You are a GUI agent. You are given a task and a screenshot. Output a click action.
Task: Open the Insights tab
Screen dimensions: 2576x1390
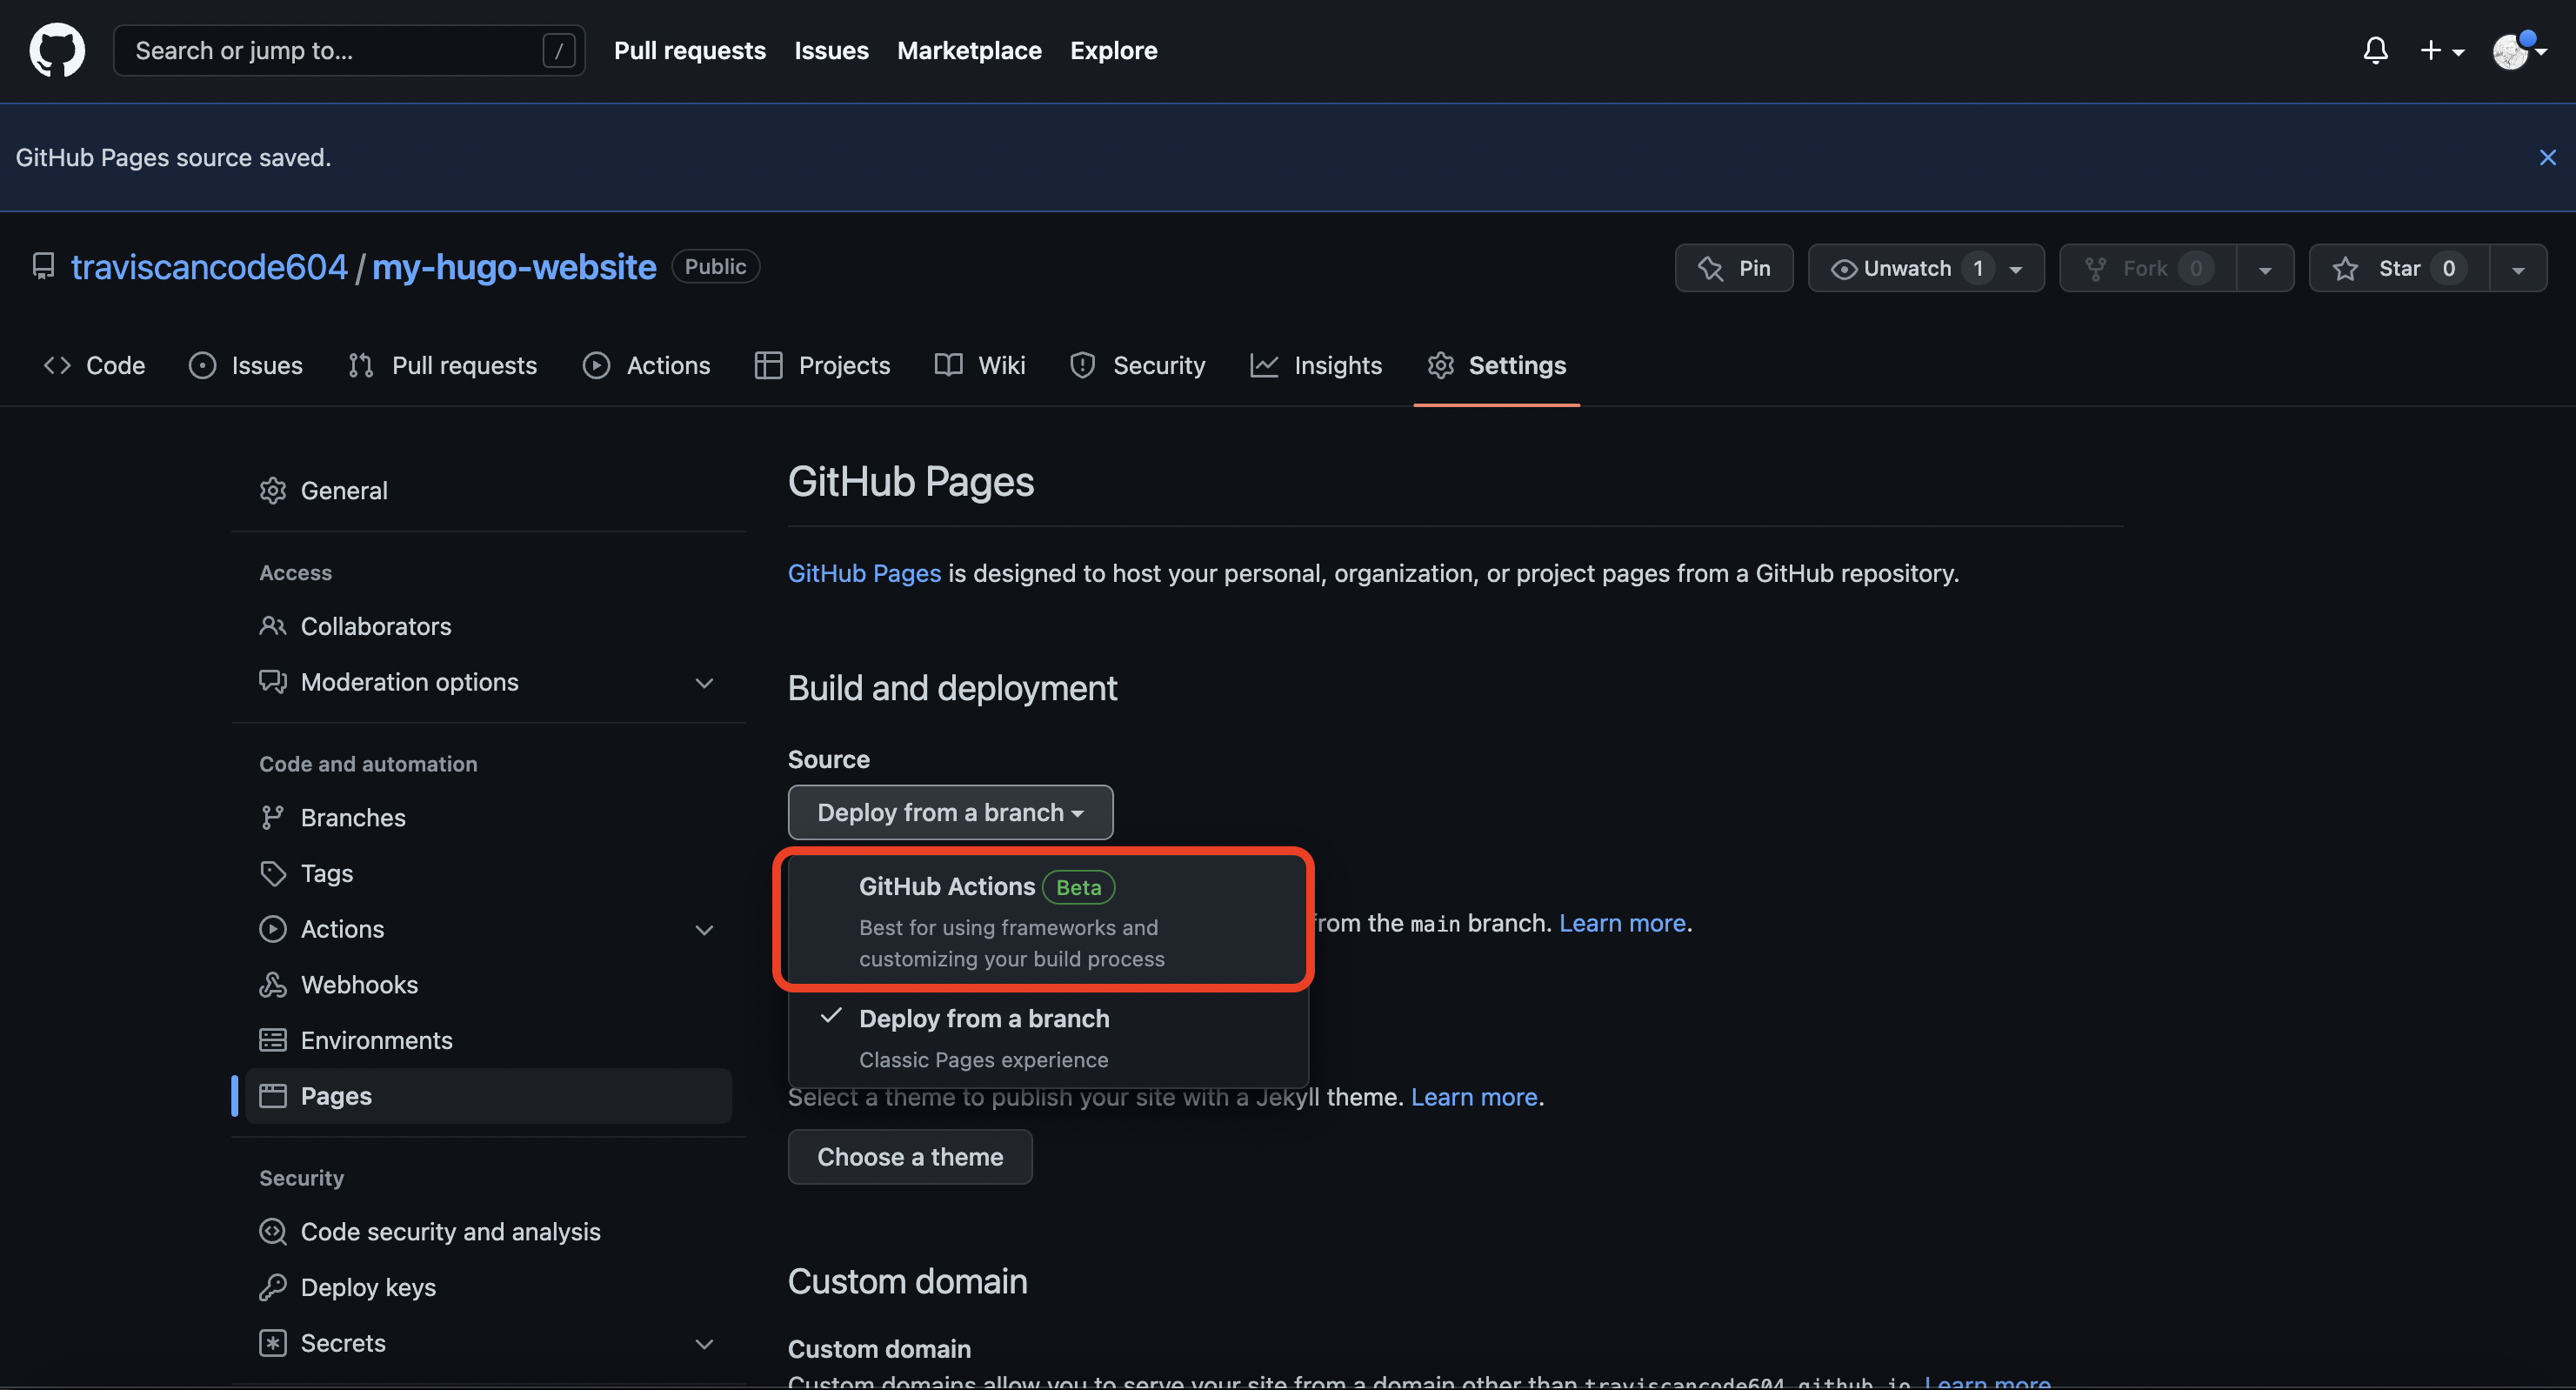(1316, 365)
